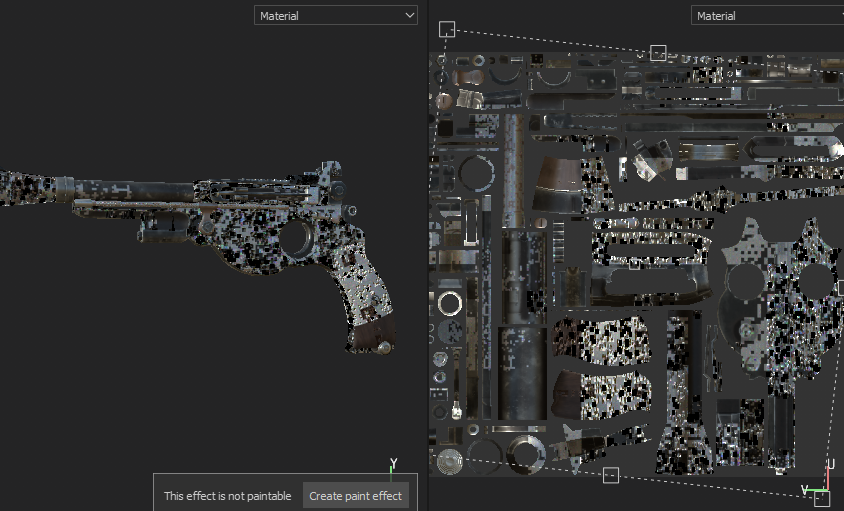844x511 pixels.
Task: Open the Material dropdown in the 3D viewport
Action: tap(335, 15)
